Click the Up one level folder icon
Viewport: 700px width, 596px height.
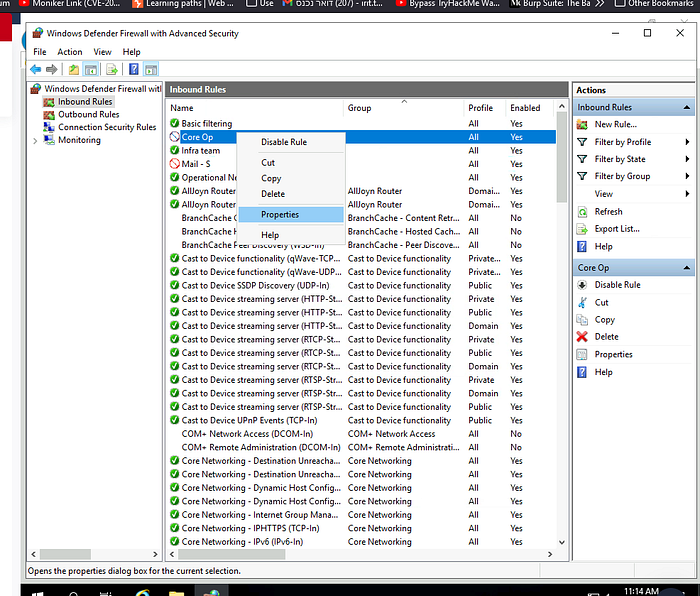(74, 70)
